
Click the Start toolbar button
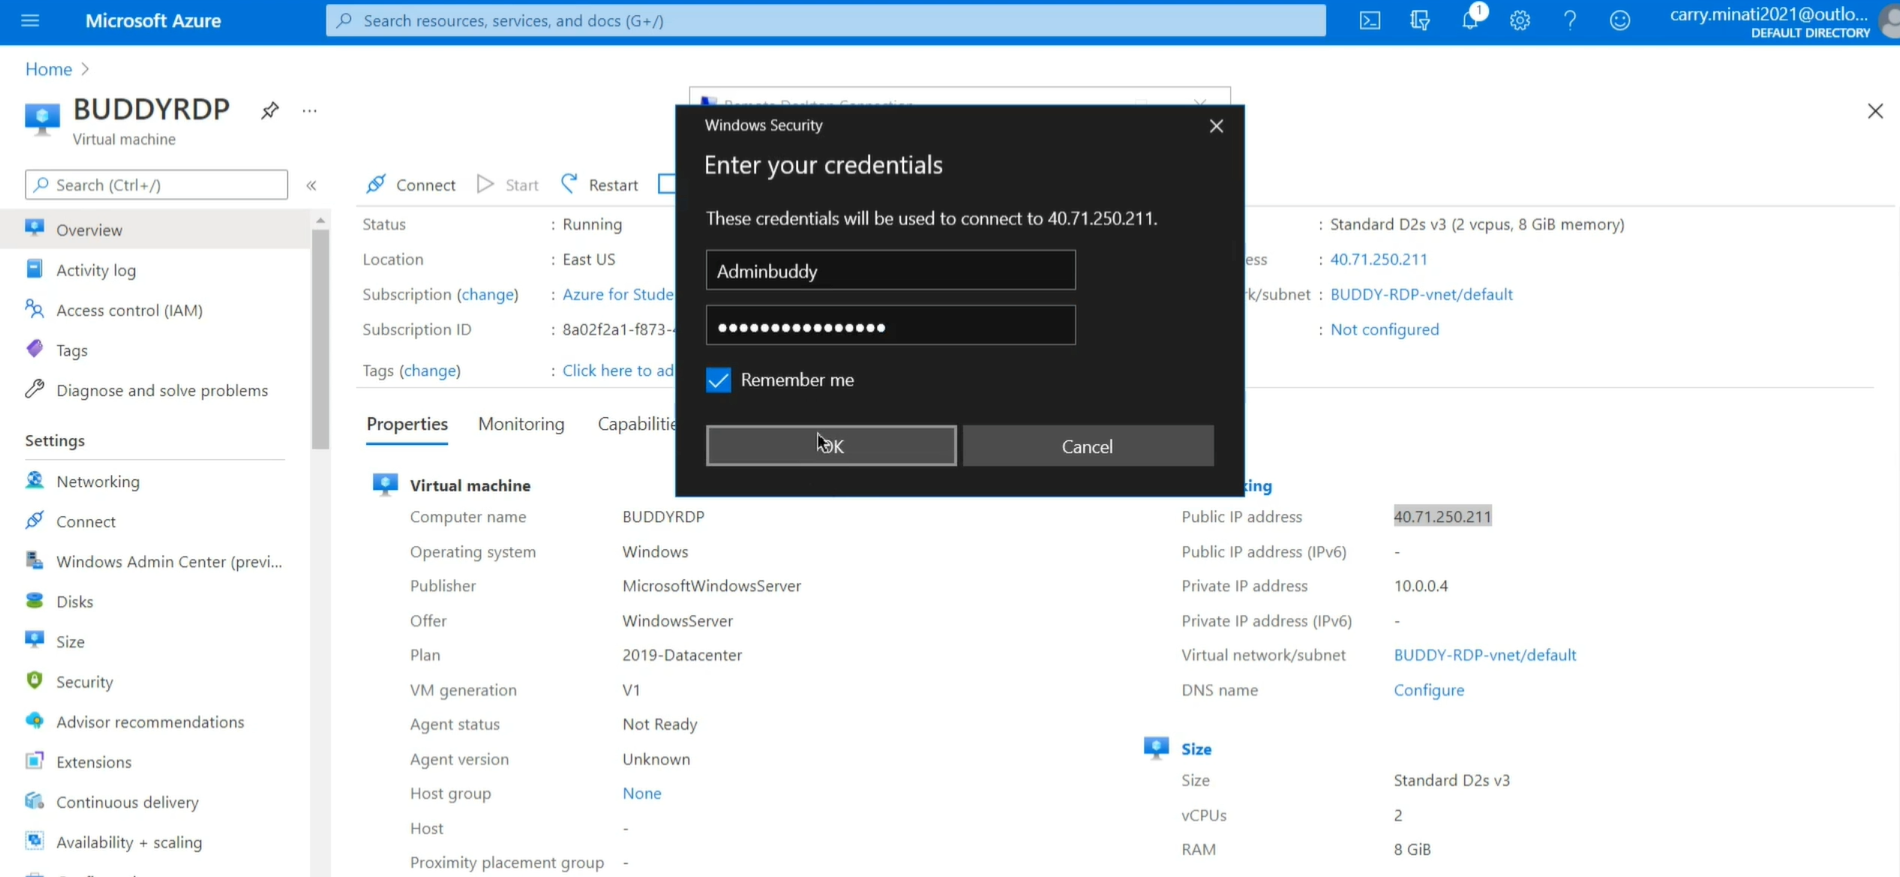click(508, 185)
